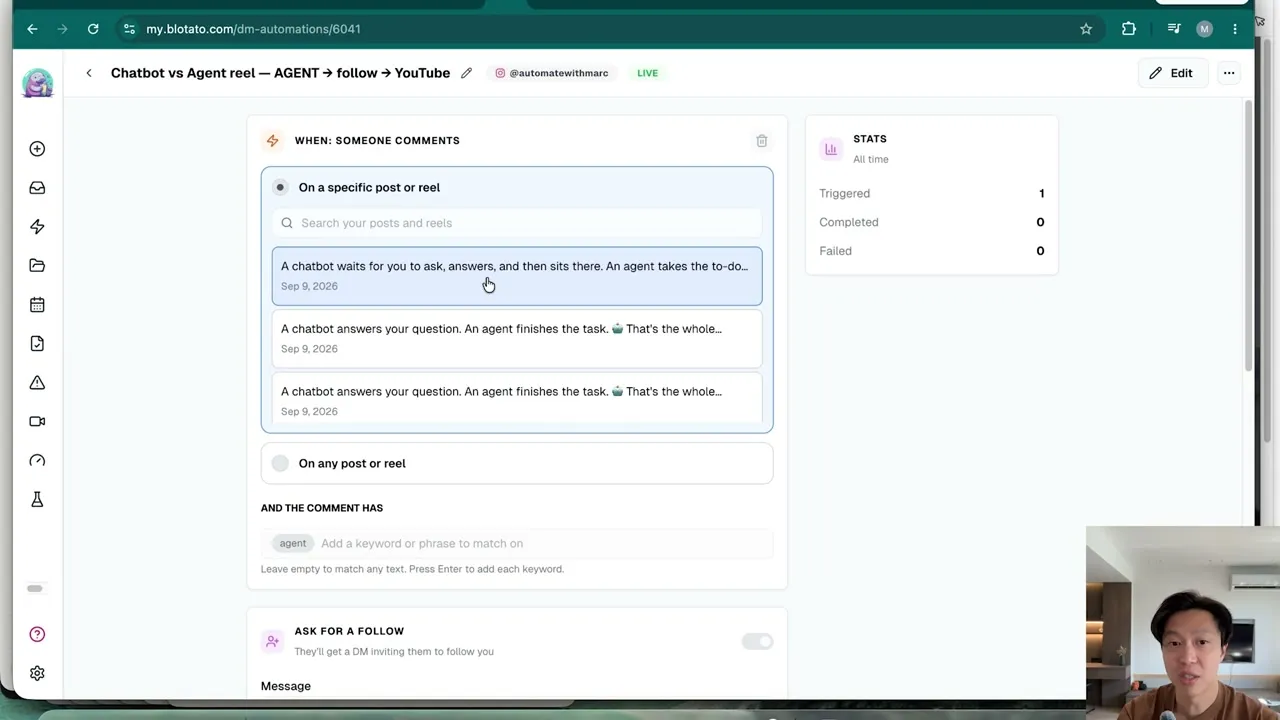This screenshot has width=1280, height=720.
Task: Click the ASK FOR A FOLLOW heading
Action: coord(349,631)
